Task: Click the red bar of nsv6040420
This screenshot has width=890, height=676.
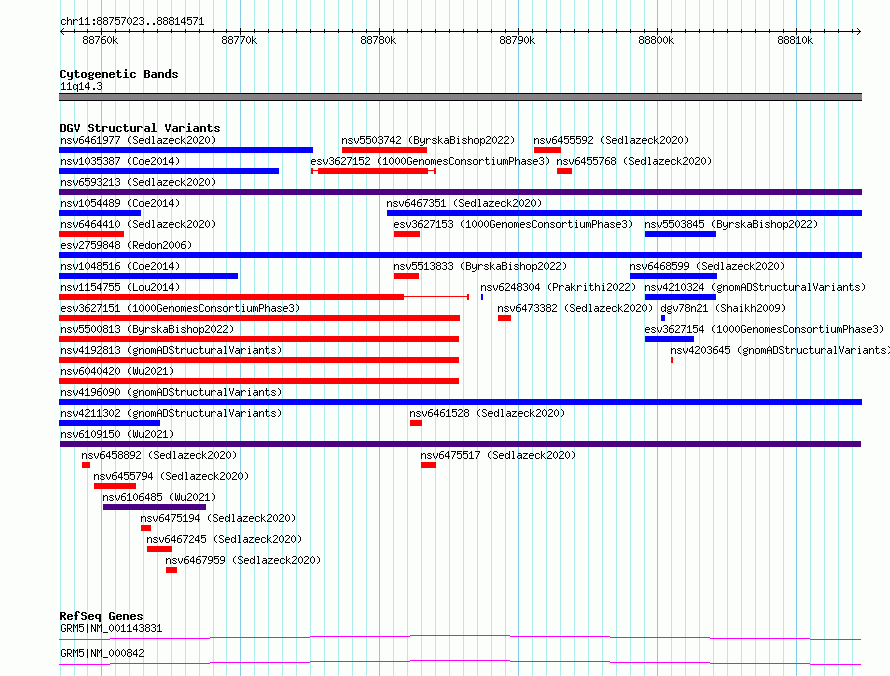Action: [x=259, y=381]
